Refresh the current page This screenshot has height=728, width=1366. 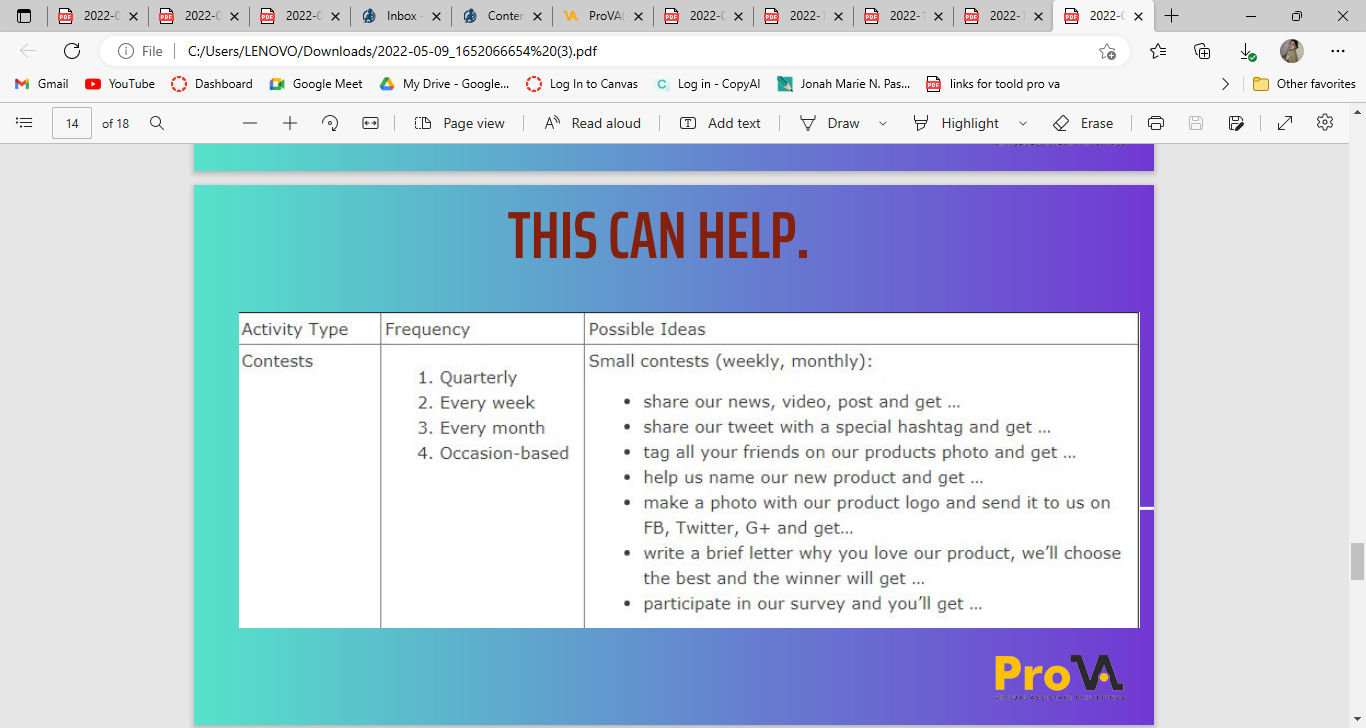pyautogui.click(x=72, y=51)
